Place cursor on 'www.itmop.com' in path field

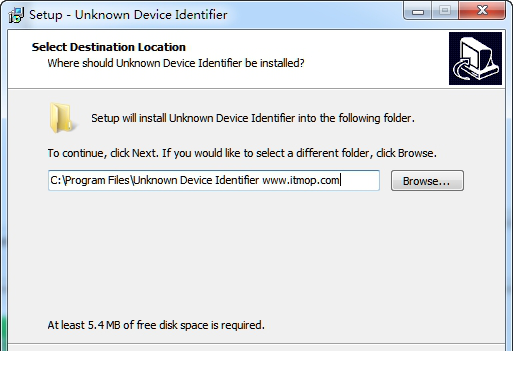[x=301, y=180]
